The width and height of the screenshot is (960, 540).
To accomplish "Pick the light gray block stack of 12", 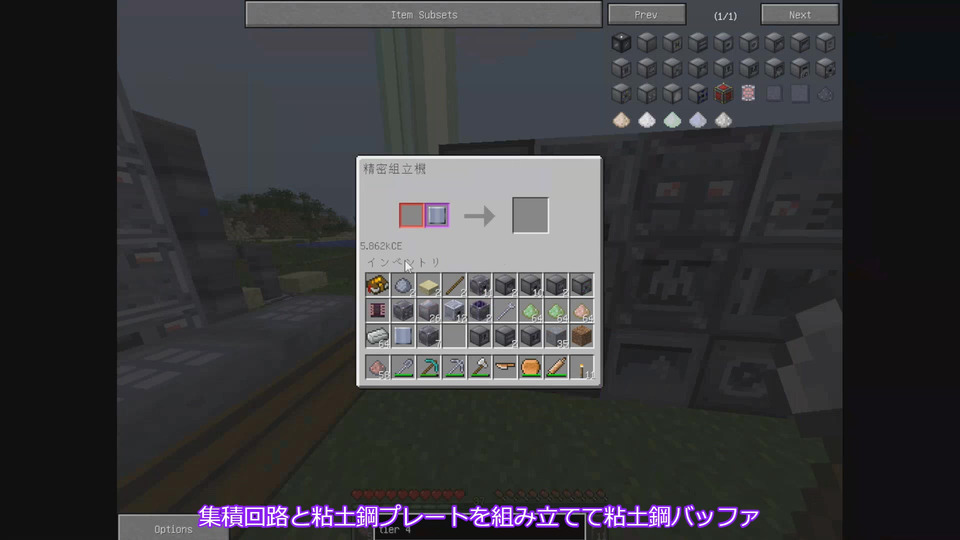I will click(x=454, y=310).
